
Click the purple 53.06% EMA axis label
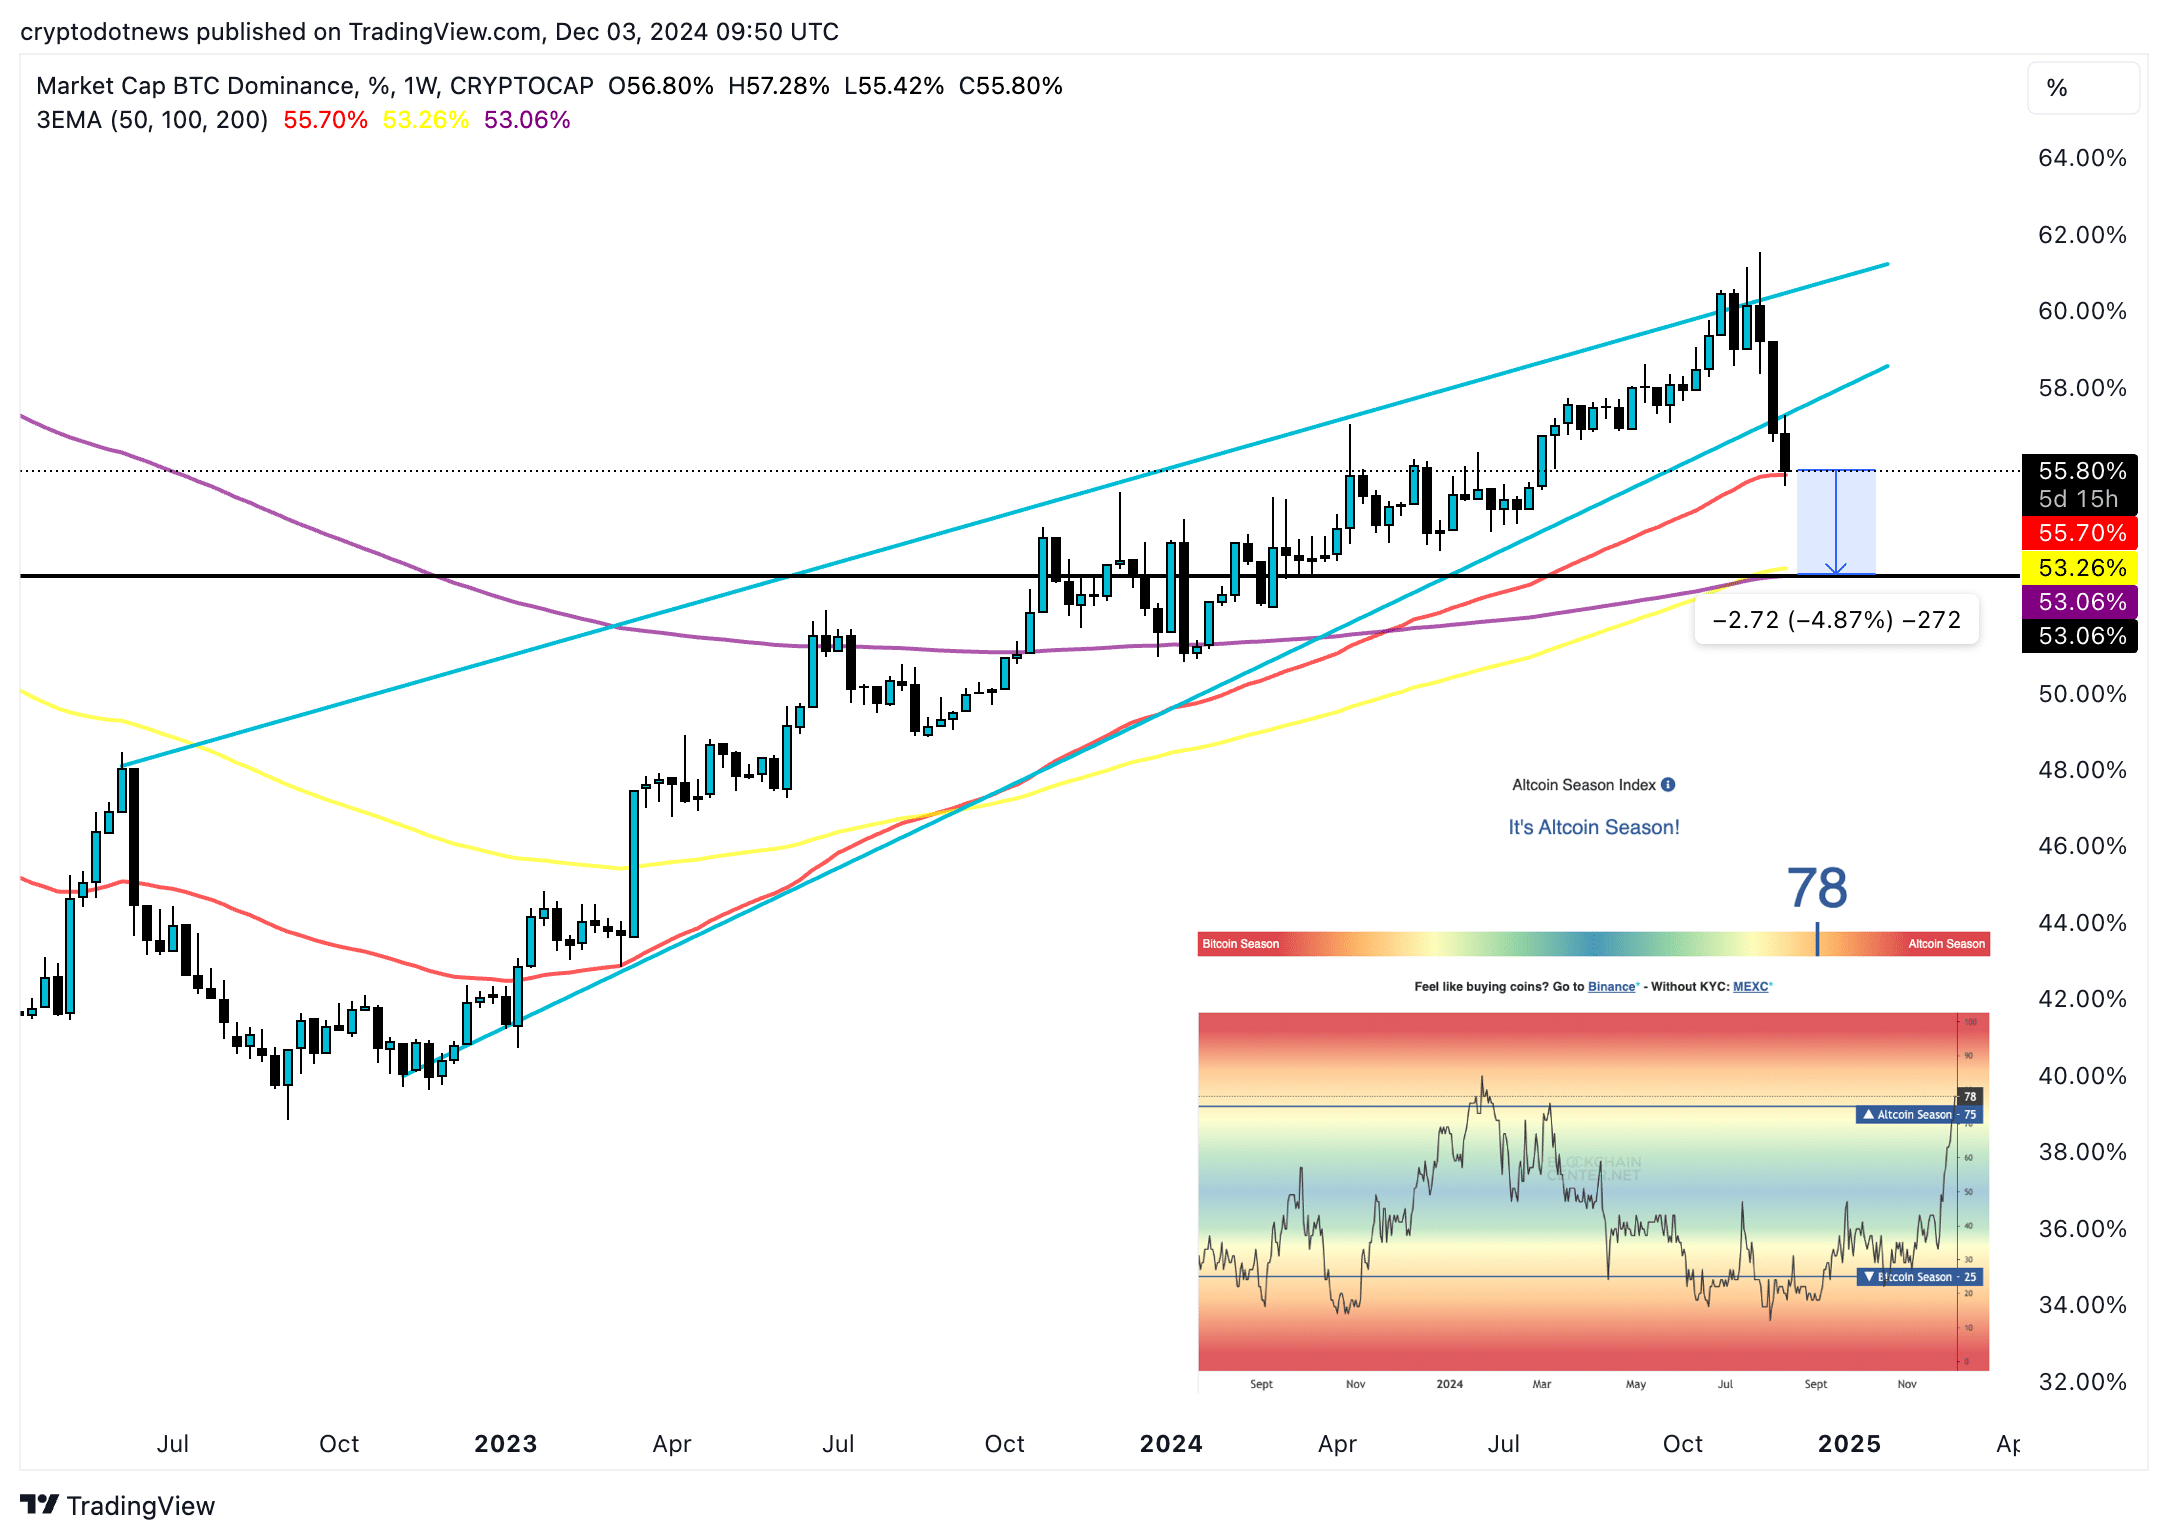[2080, 602]
